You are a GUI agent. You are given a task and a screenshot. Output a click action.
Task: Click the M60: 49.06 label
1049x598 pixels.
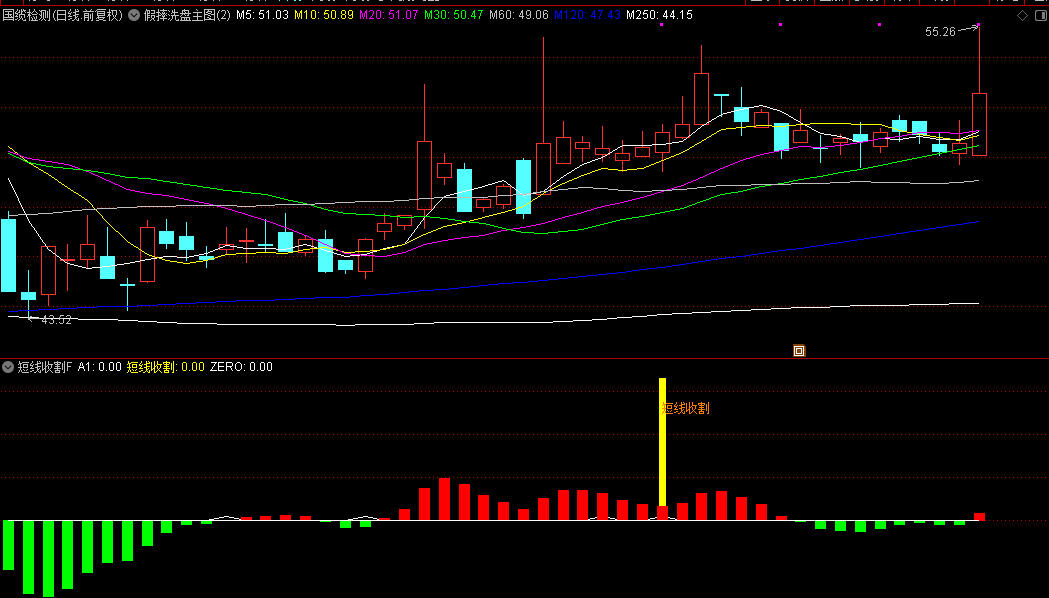coord(518,15)
